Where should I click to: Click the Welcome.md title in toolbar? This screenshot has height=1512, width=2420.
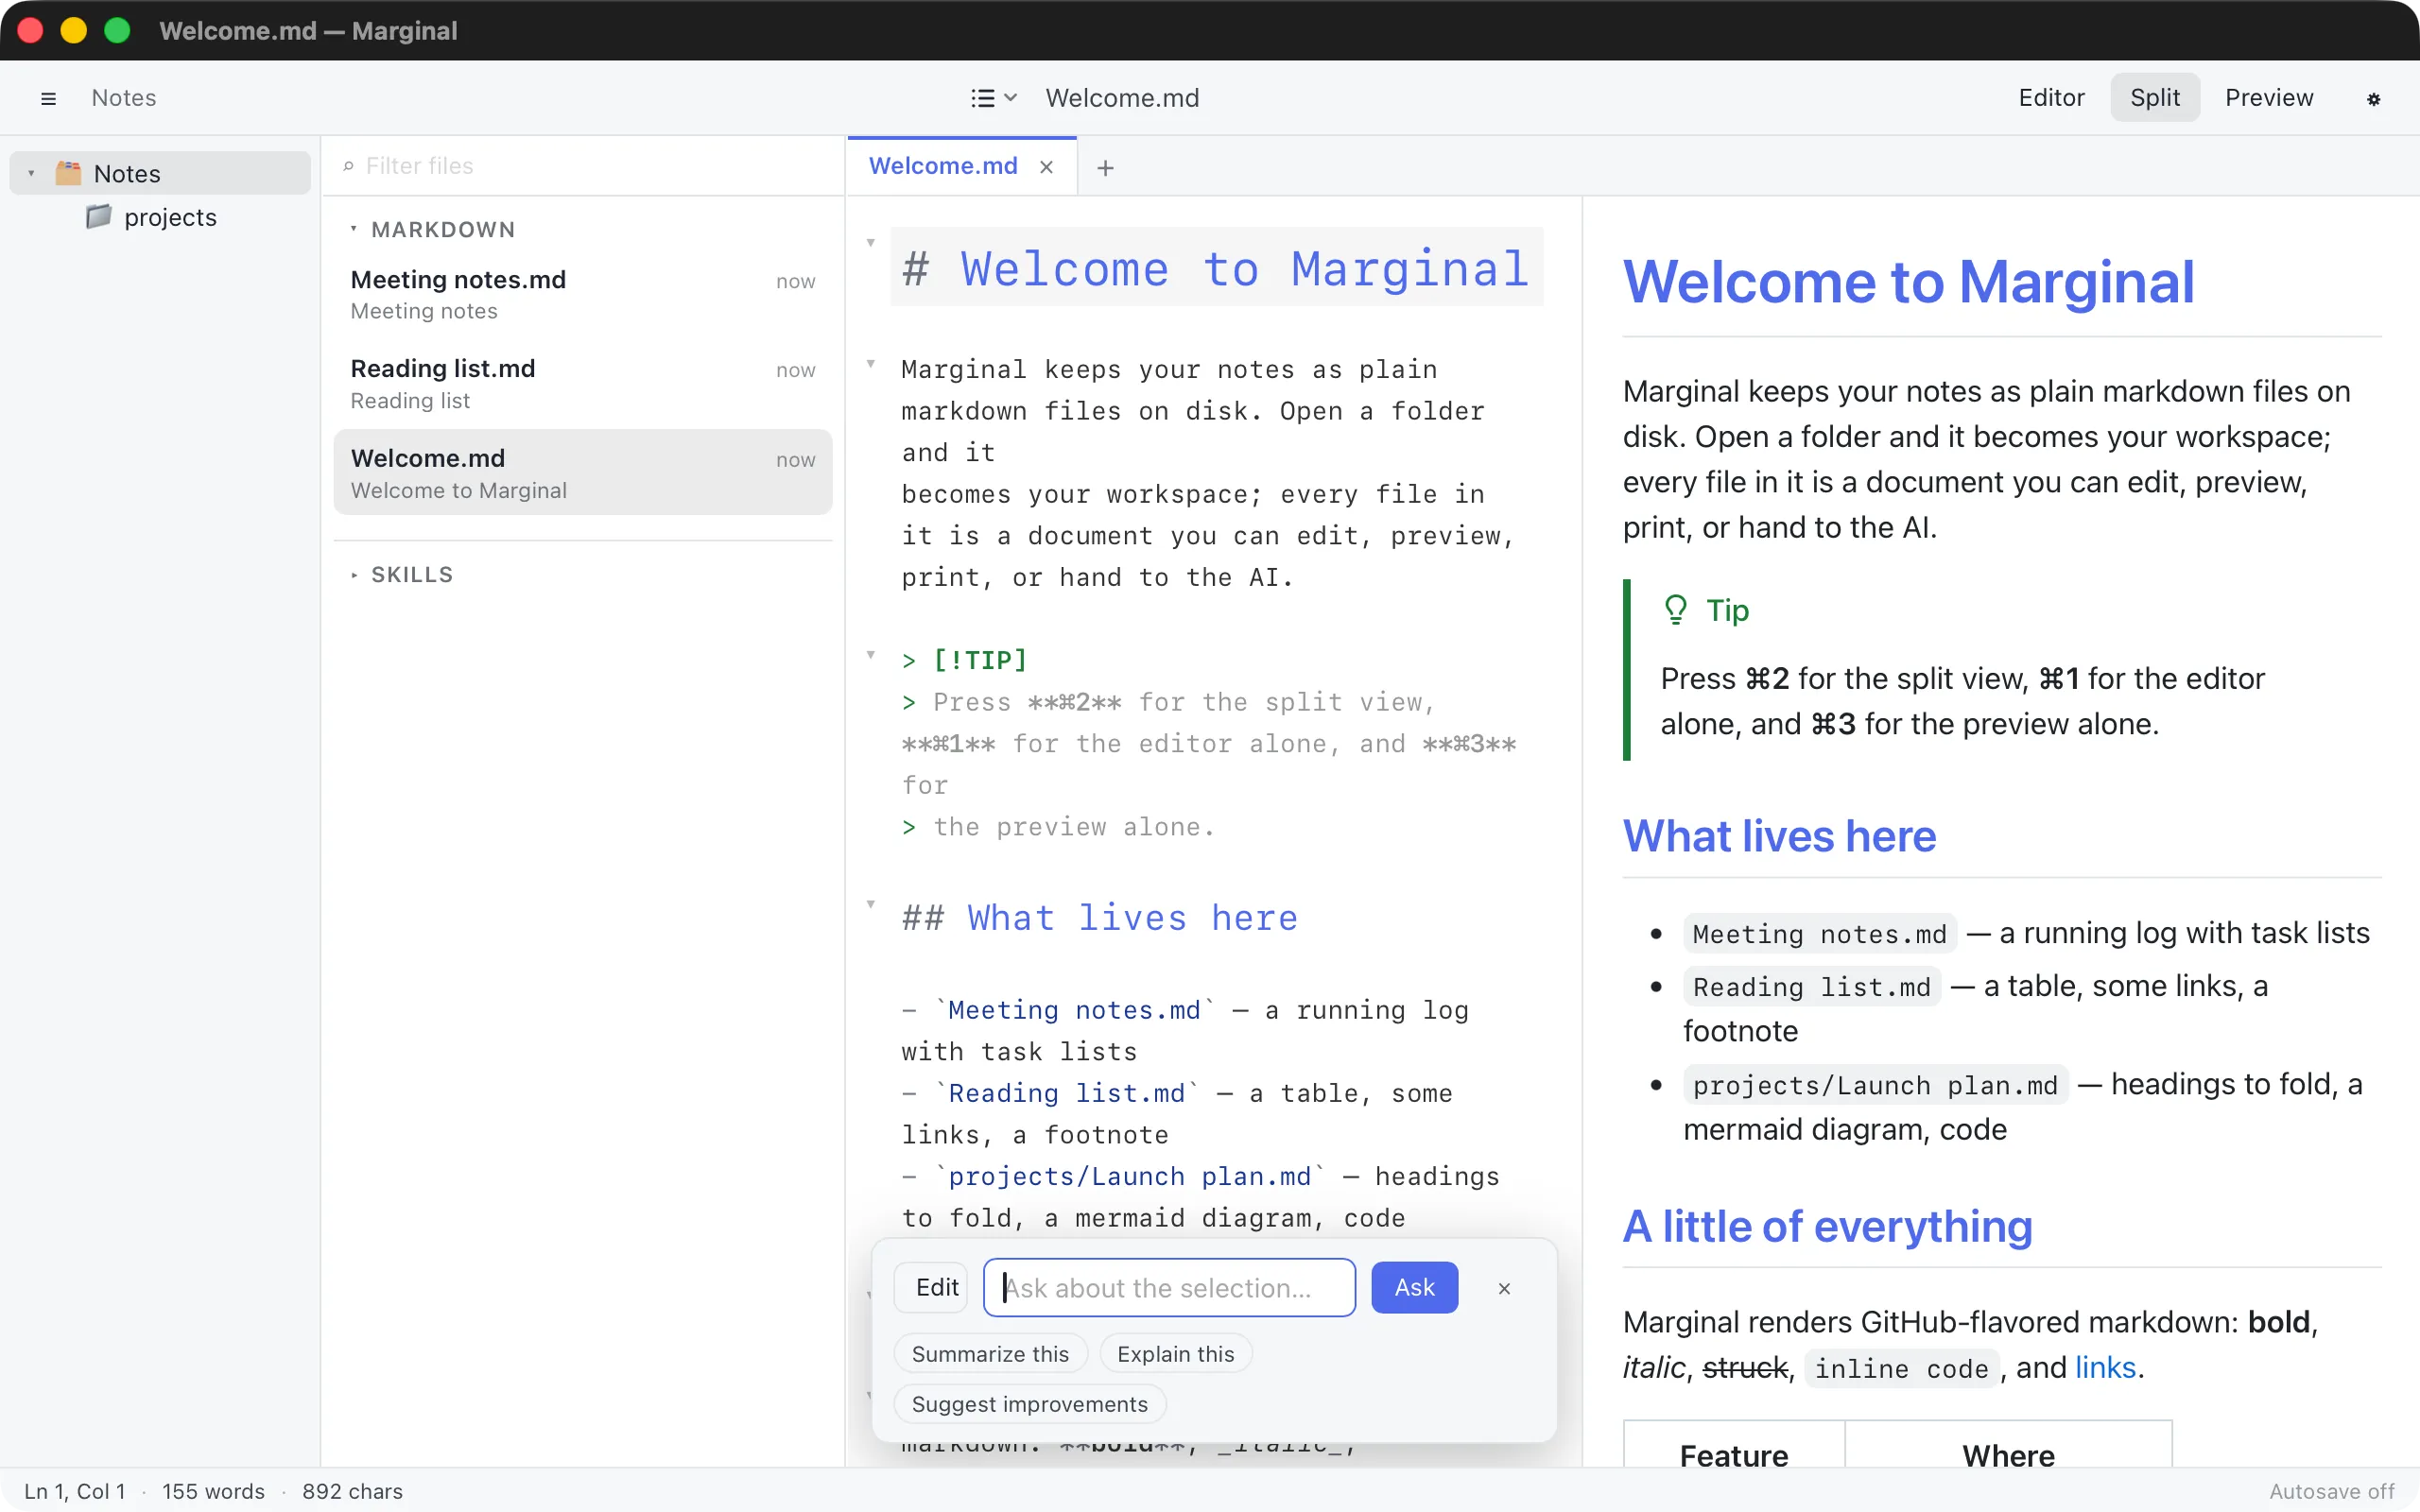pos(1122,98)
